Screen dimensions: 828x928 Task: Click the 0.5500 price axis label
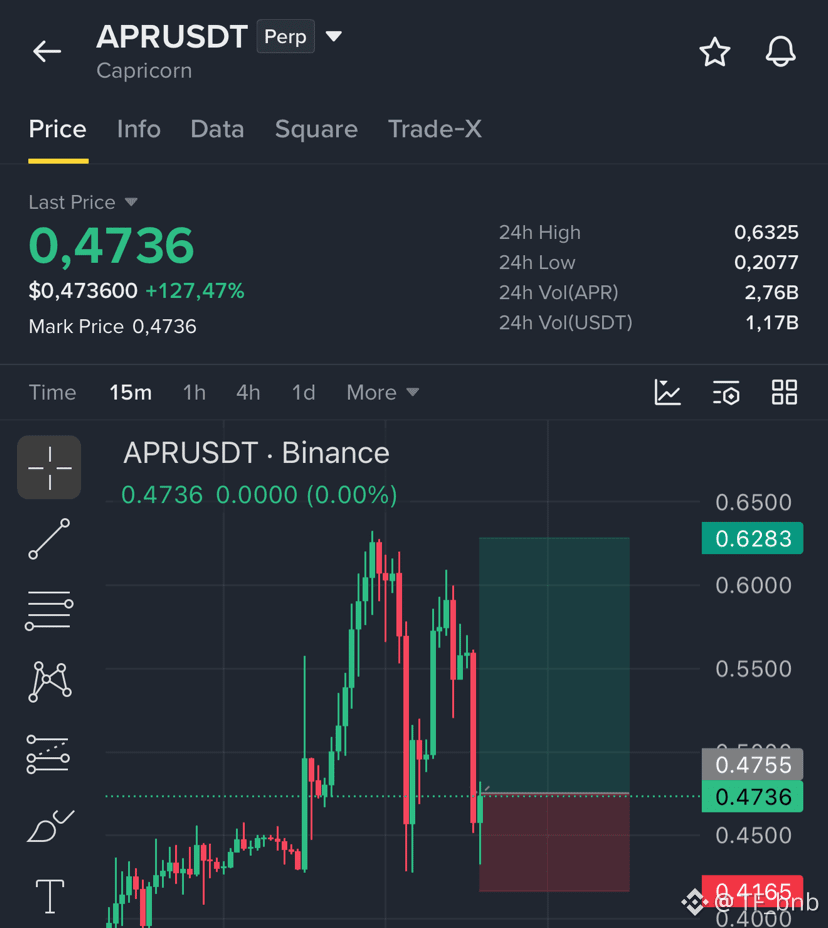click(753, 669)
